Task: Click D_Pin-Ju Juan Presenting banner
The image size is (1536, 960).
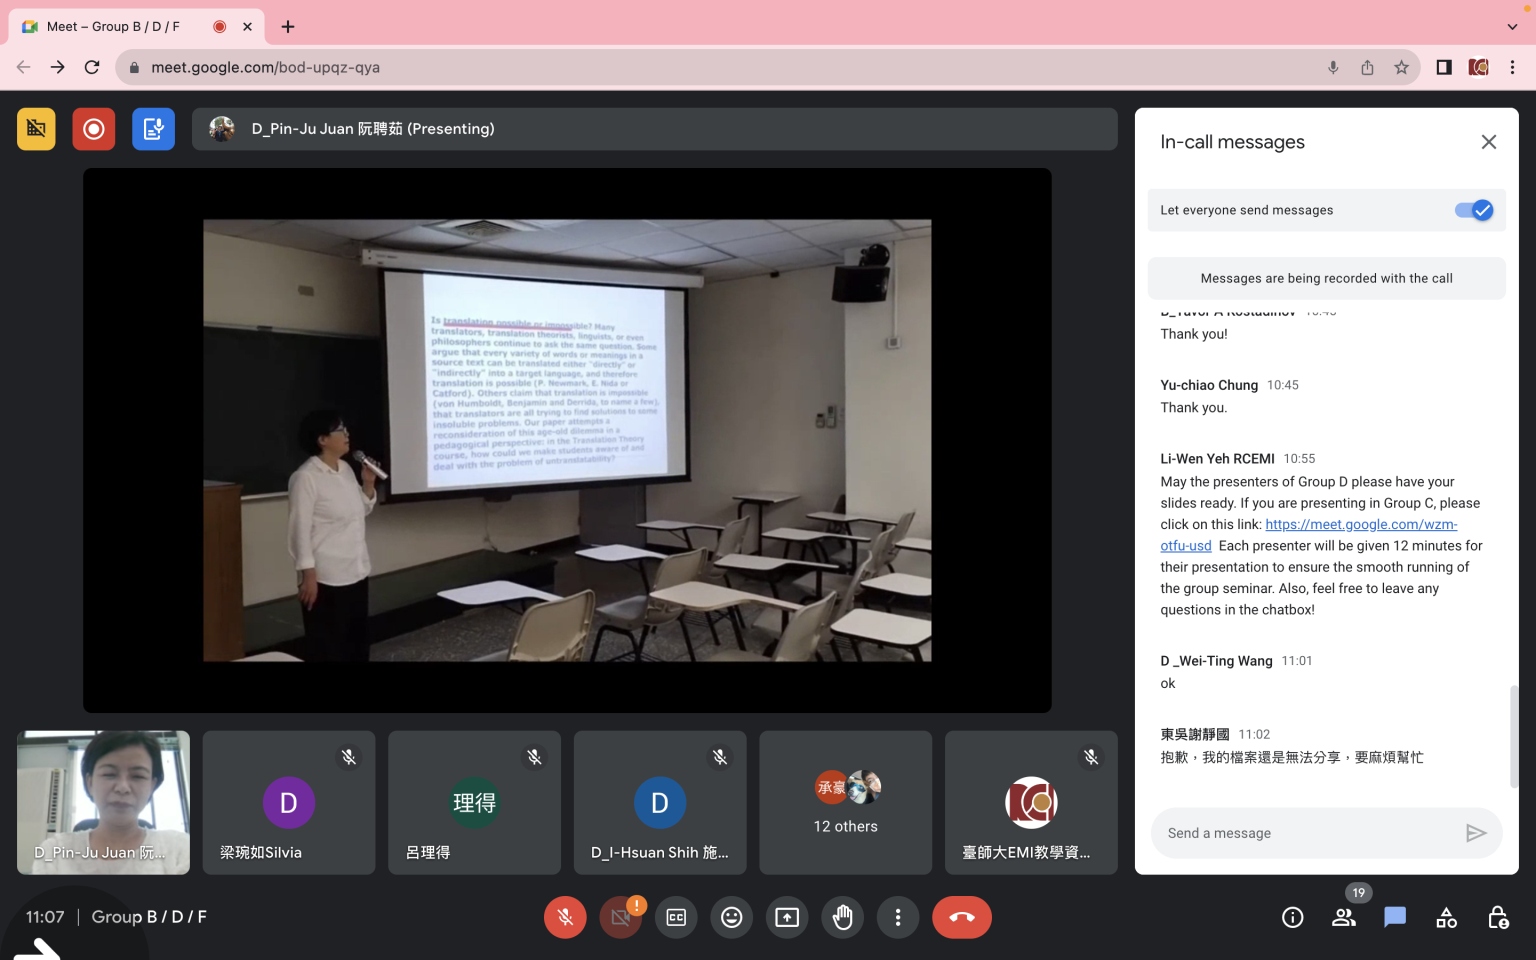Action: 654,129
